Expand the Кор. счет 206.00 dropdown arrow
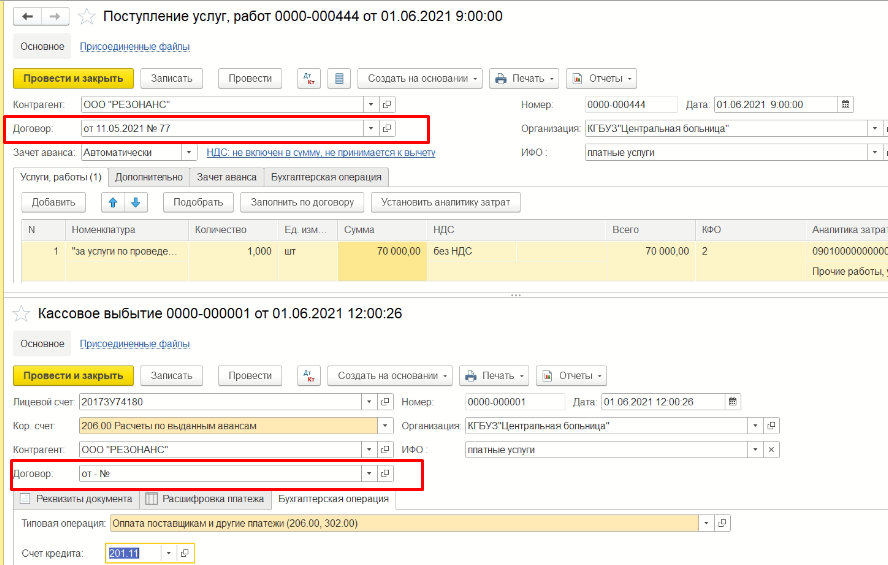888x565 pixels. click(386, 426)
